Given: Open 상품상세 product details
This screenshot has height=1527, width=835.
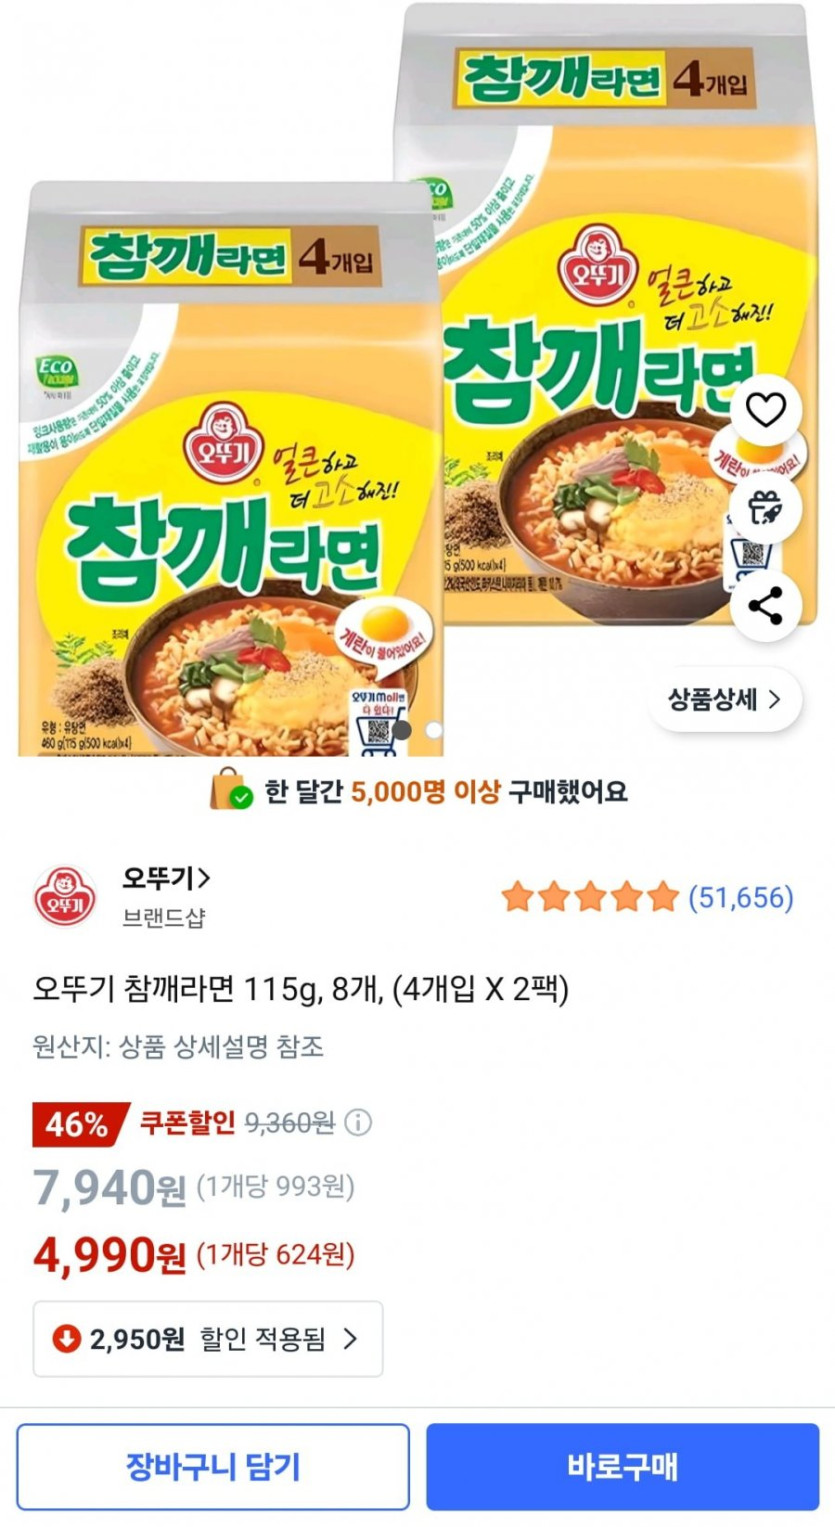Looking at the screenshot, I should point(725,700).
